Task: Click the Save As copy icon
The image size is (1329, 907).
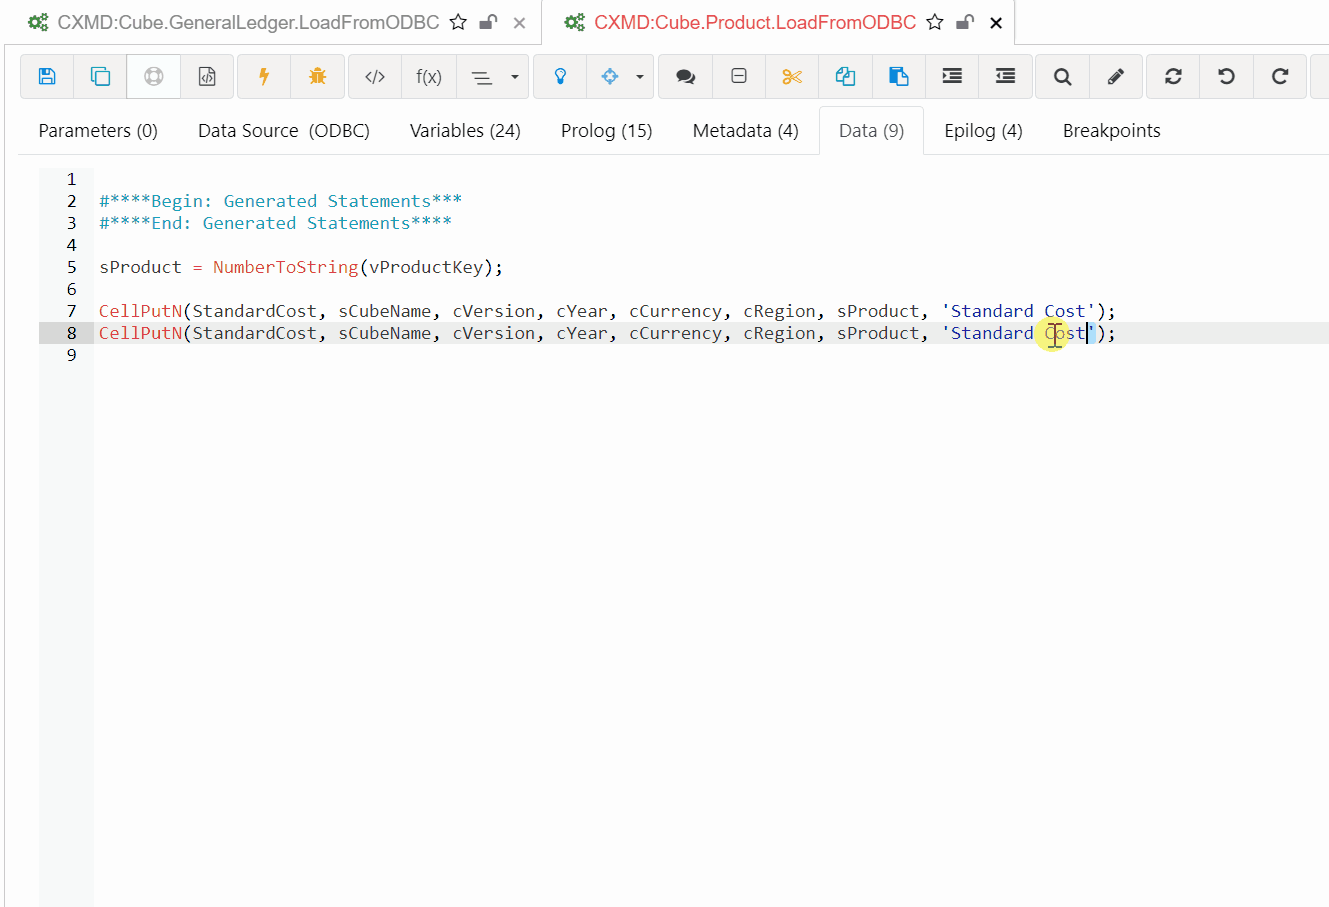Action: pos(100,76)
